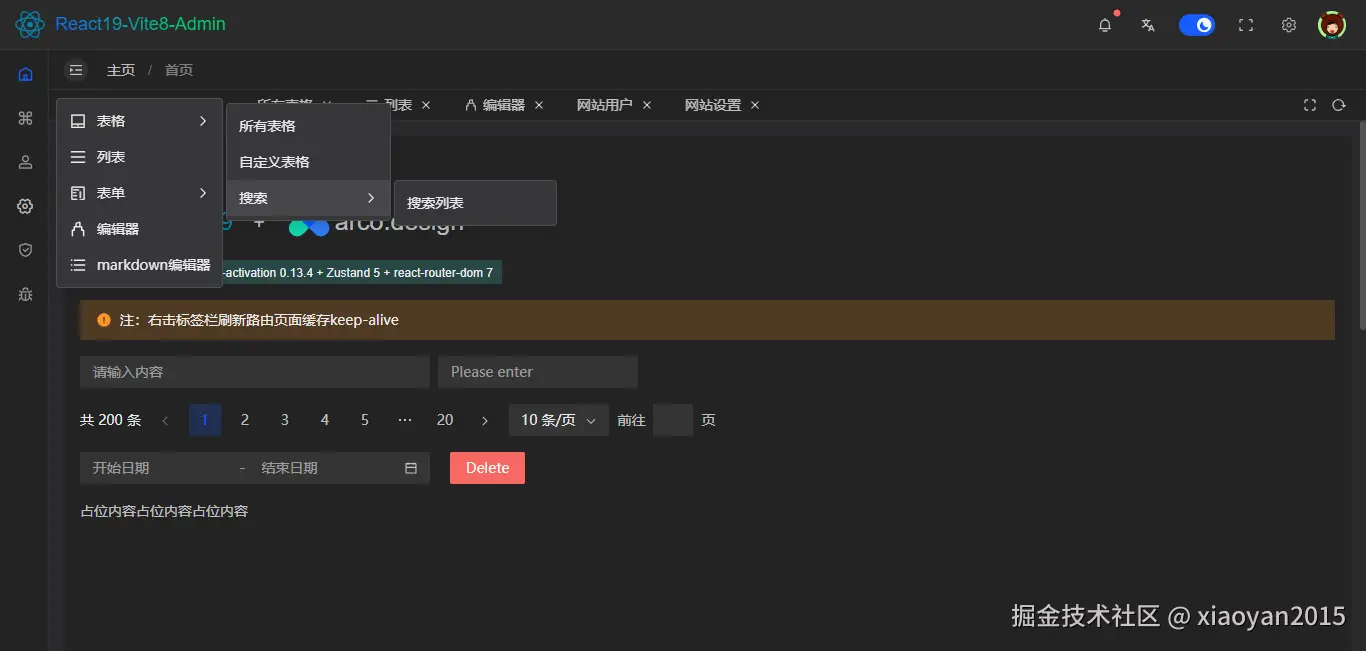Close the 网站设置 tab
Viewport: 1366px width, 651px height.
755,105
